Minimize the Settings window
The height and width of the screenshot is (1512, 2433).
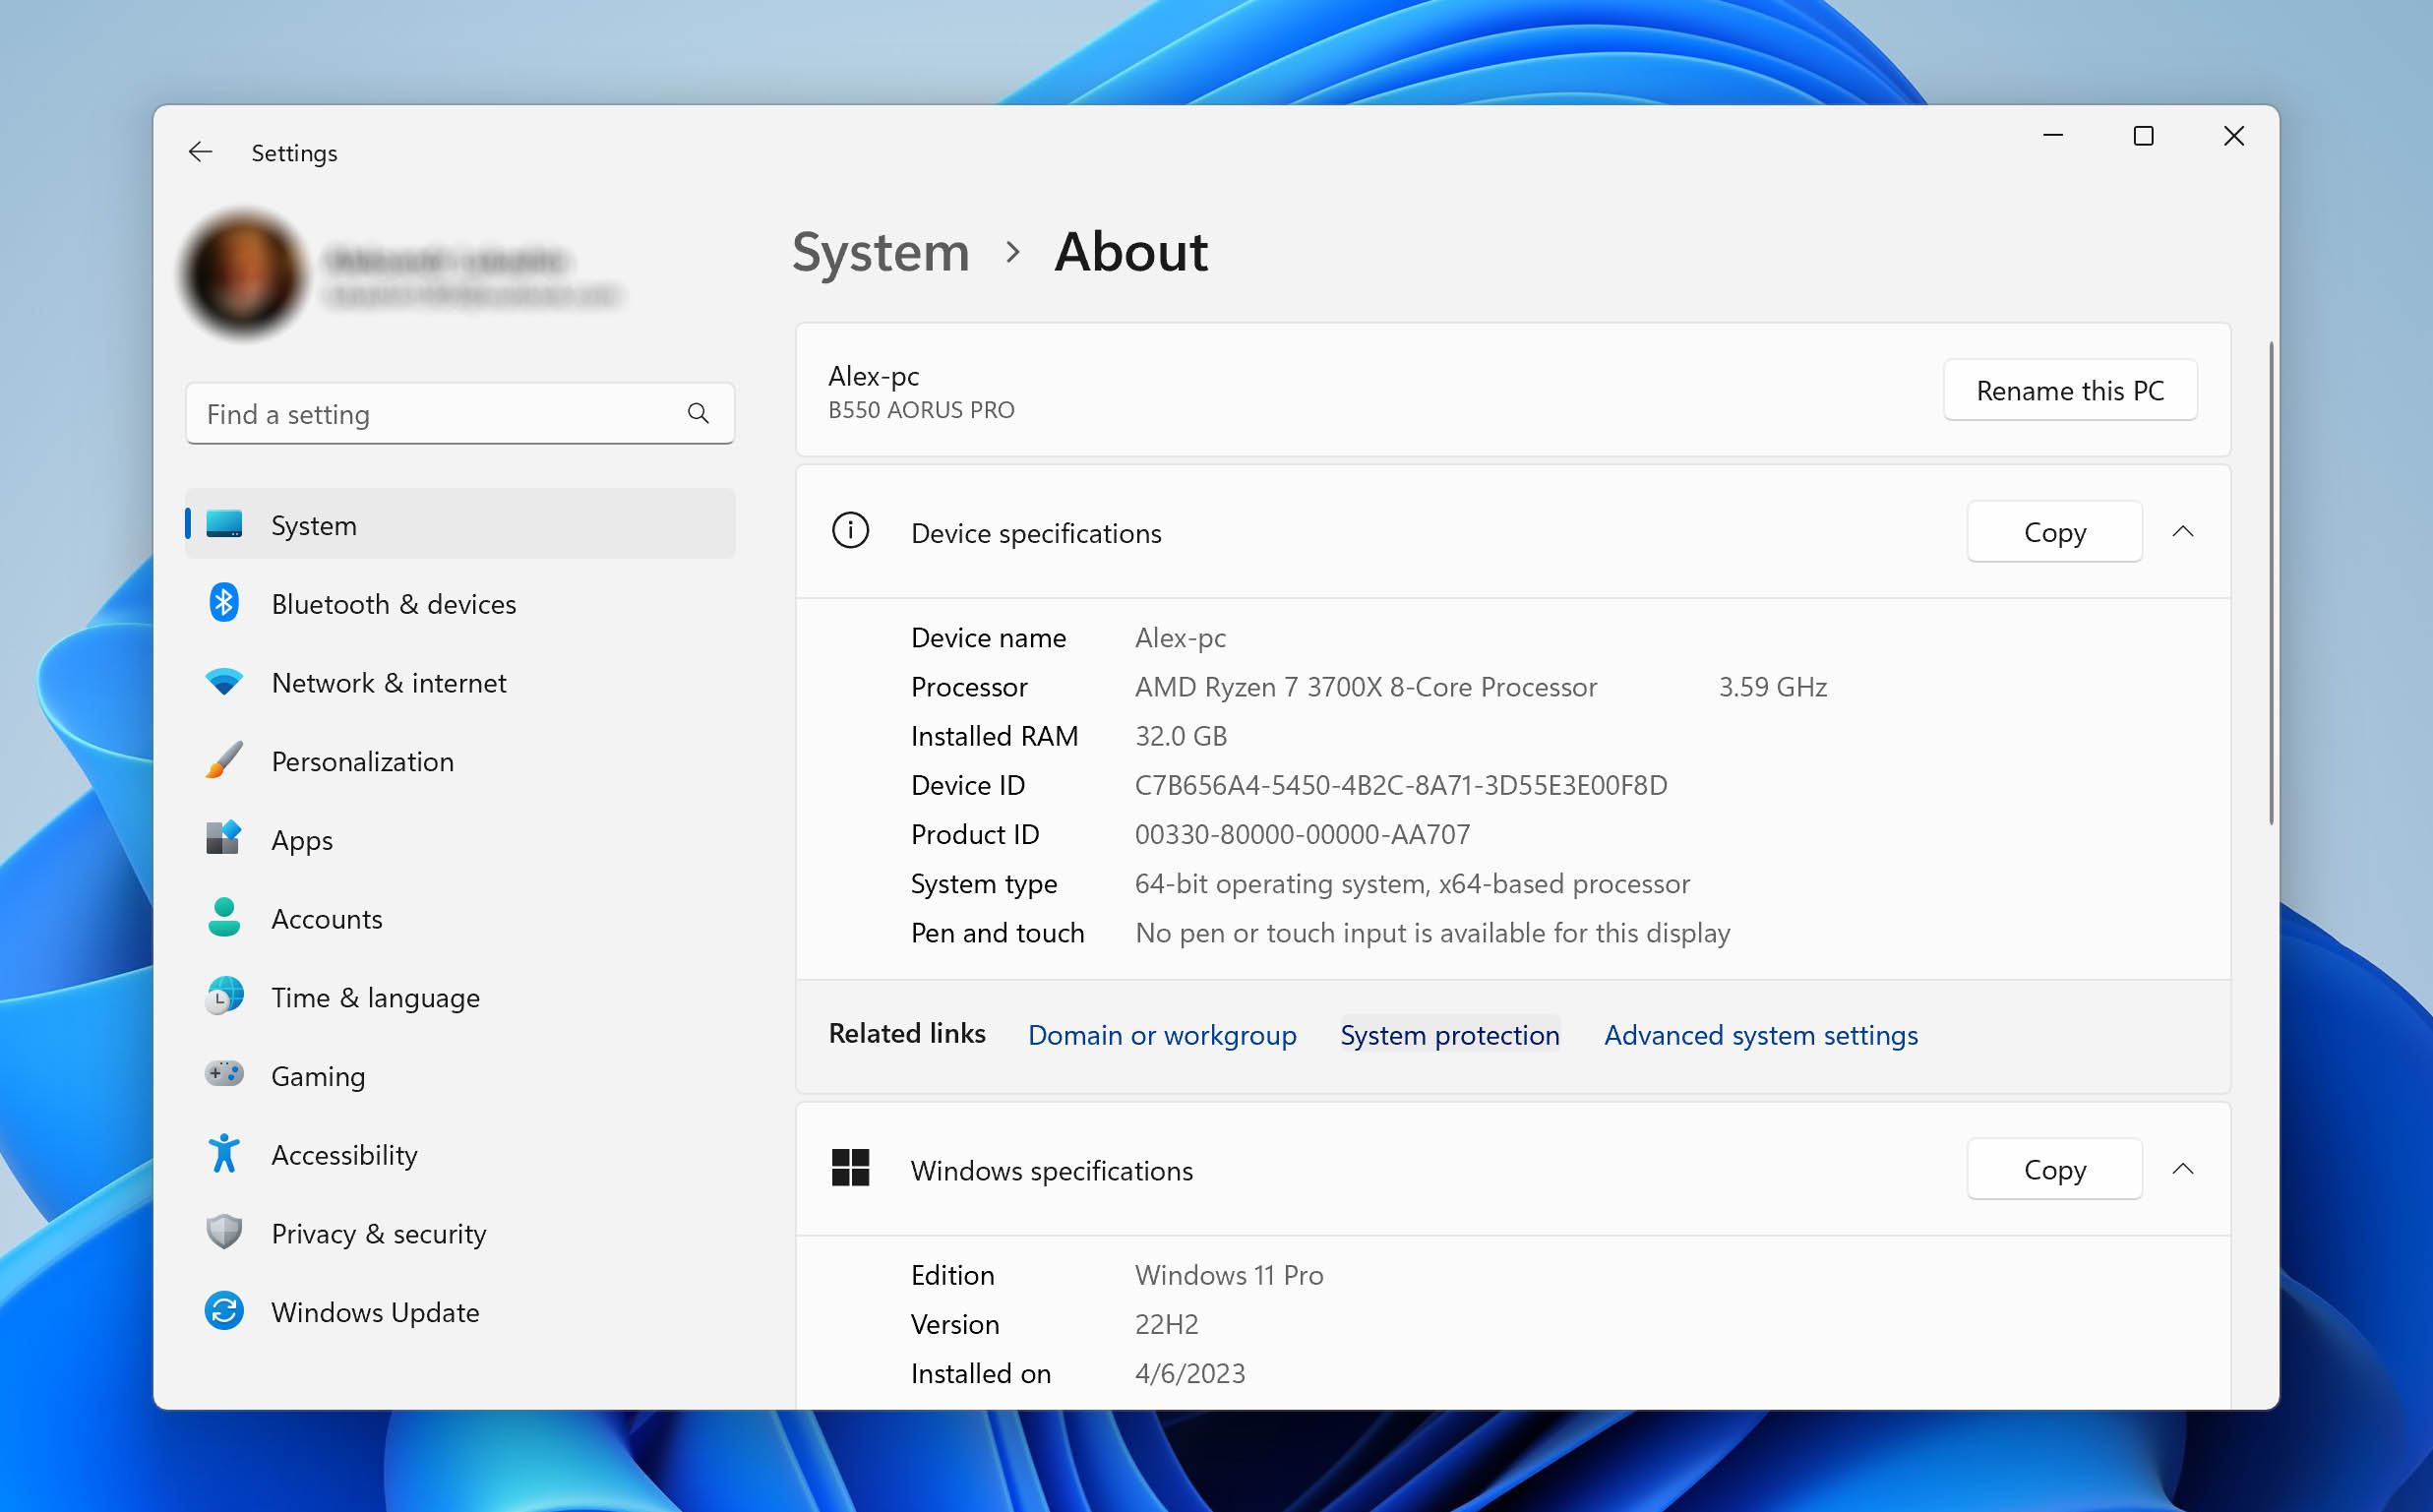tap(2052, 135)
